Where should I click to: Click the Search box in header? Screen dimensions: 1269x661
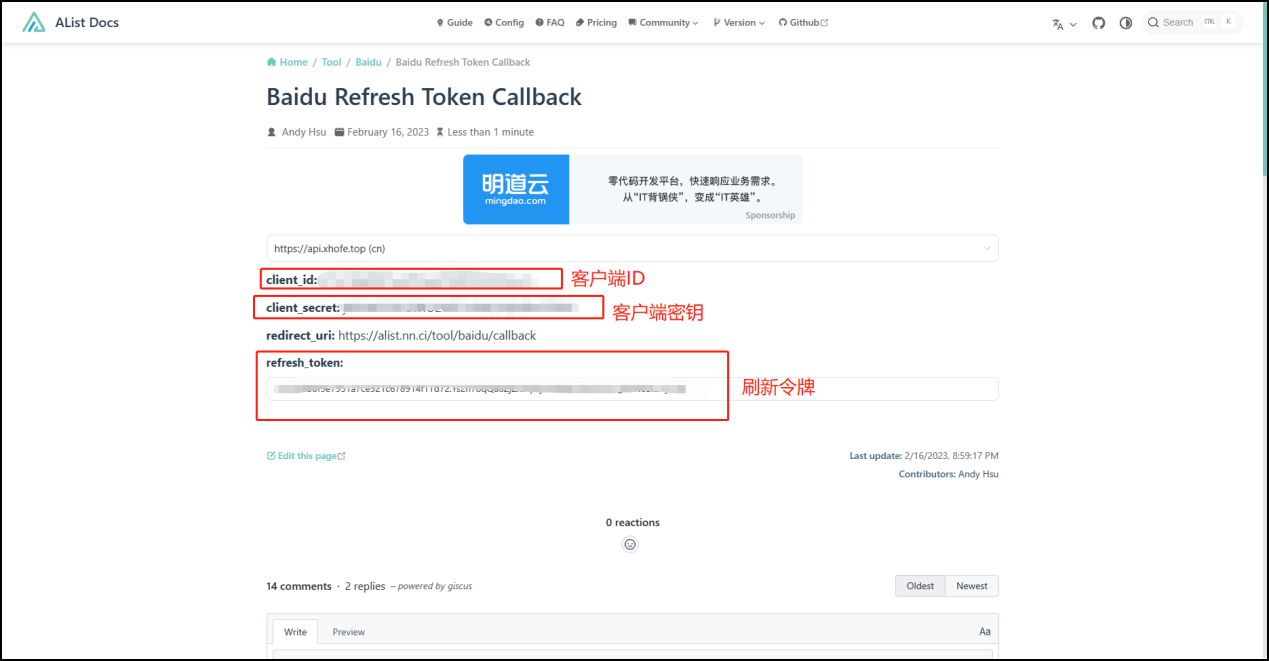tap(1190, 22)
